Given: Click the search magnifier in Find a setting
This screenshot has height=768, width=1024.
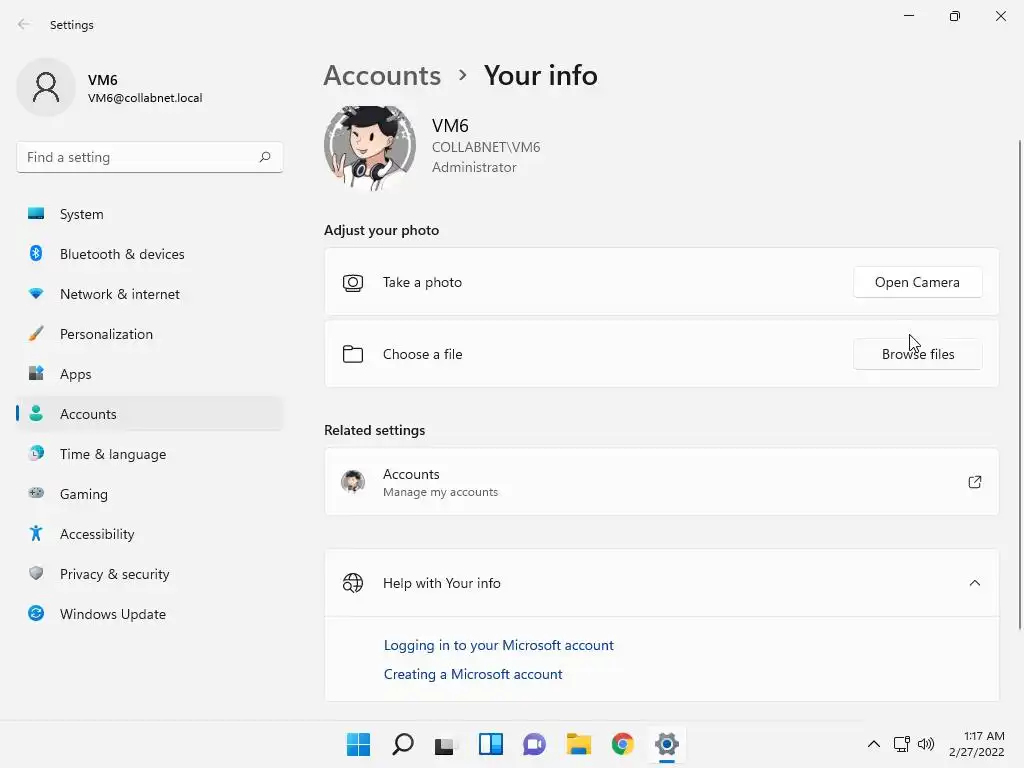Looking at the screenshot, I should pyautogui.click(x=265, y=157).
